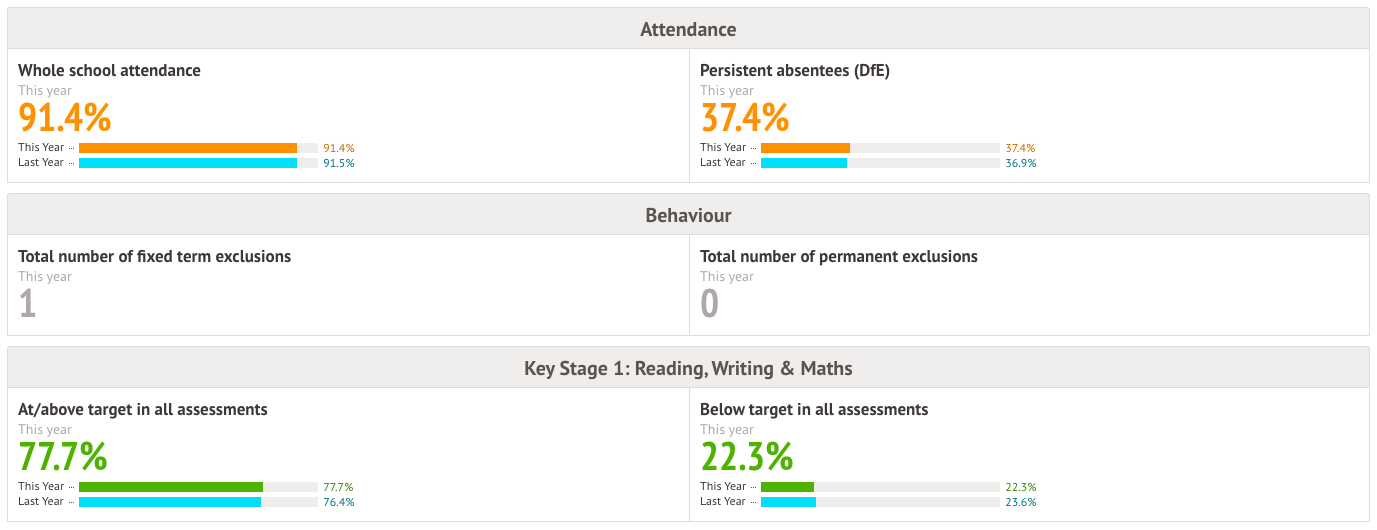Click the blue Last Year below target bar
1377x530 pixels.
click(789, 502)
